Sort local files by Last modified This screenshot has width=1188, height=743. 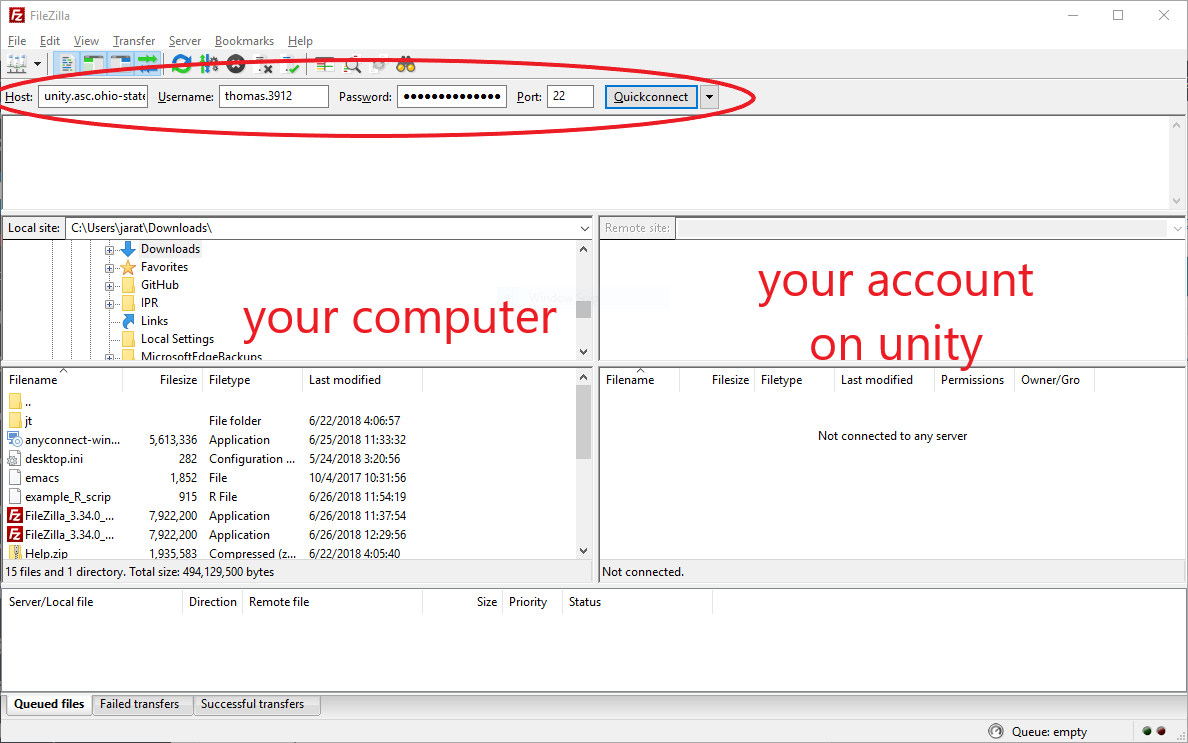363,380
